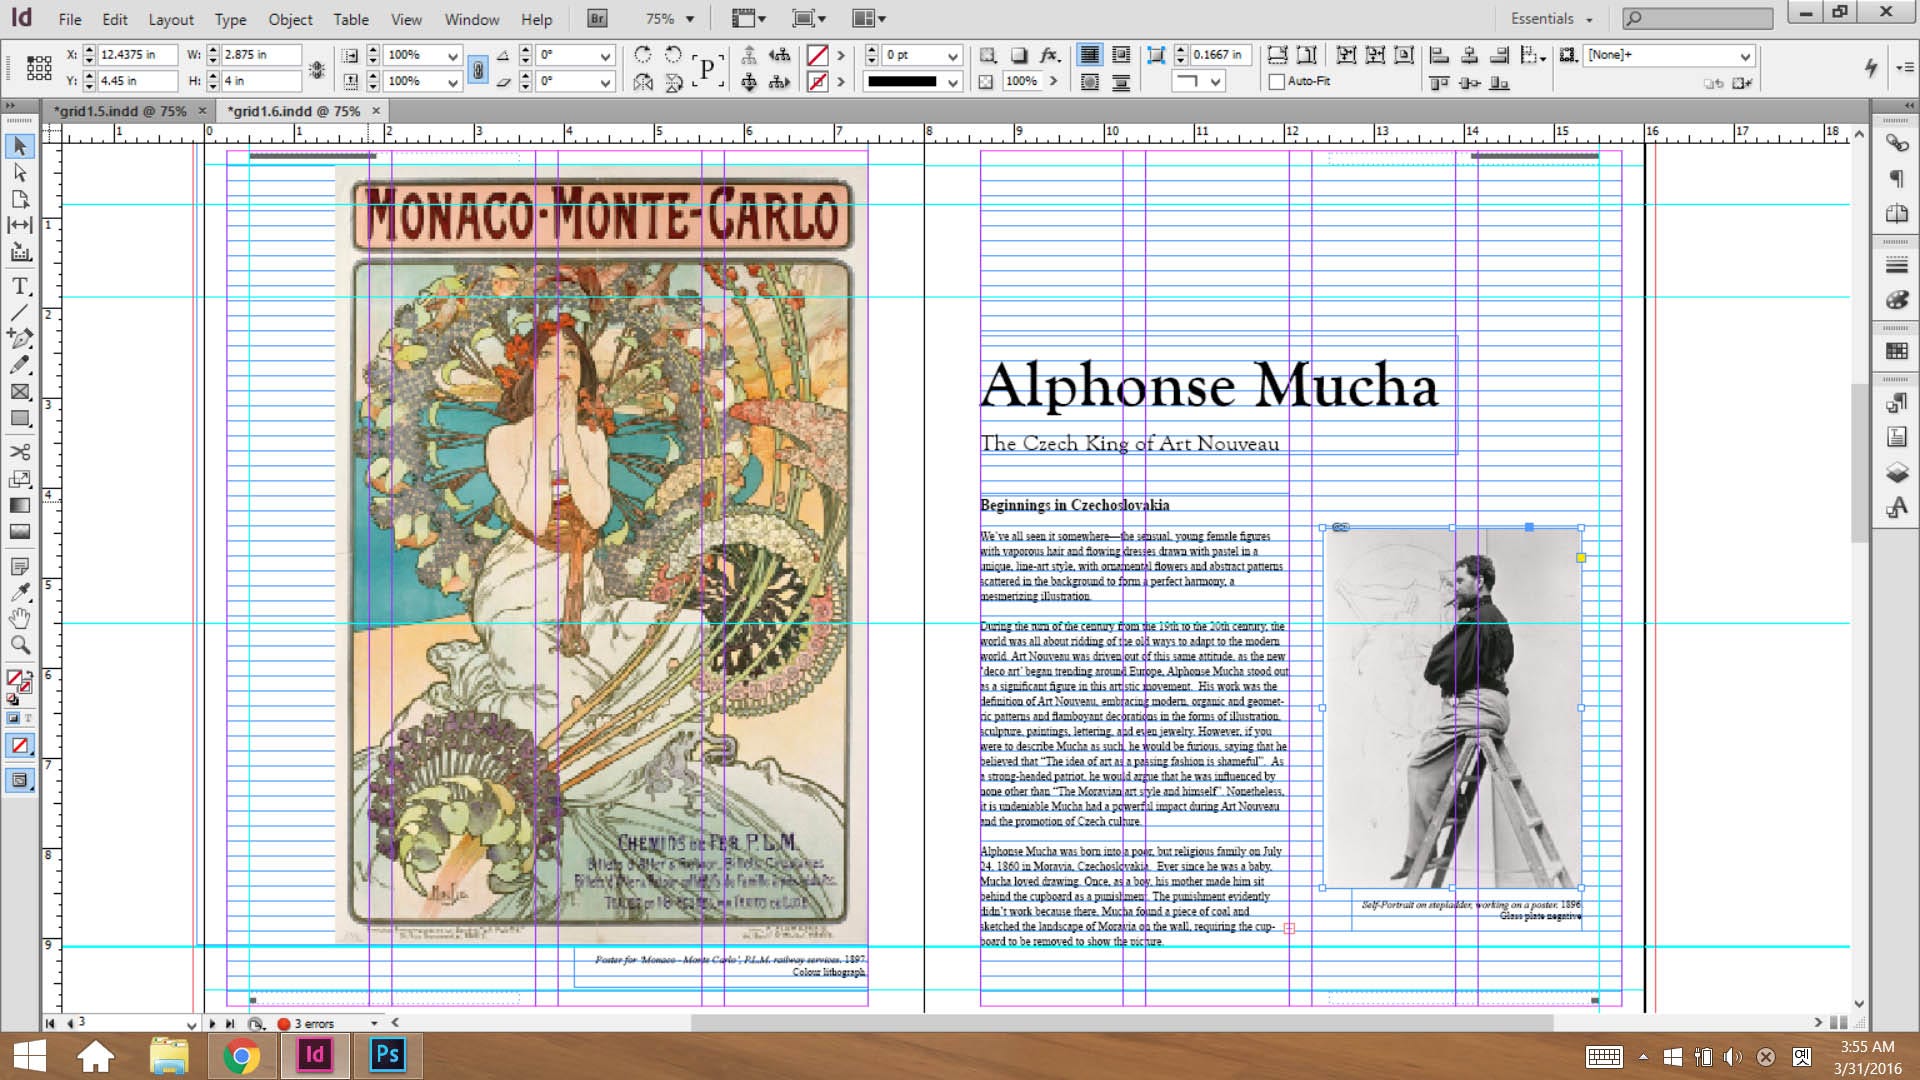Toggle constrain proportions for scaling link

(478, 69)
